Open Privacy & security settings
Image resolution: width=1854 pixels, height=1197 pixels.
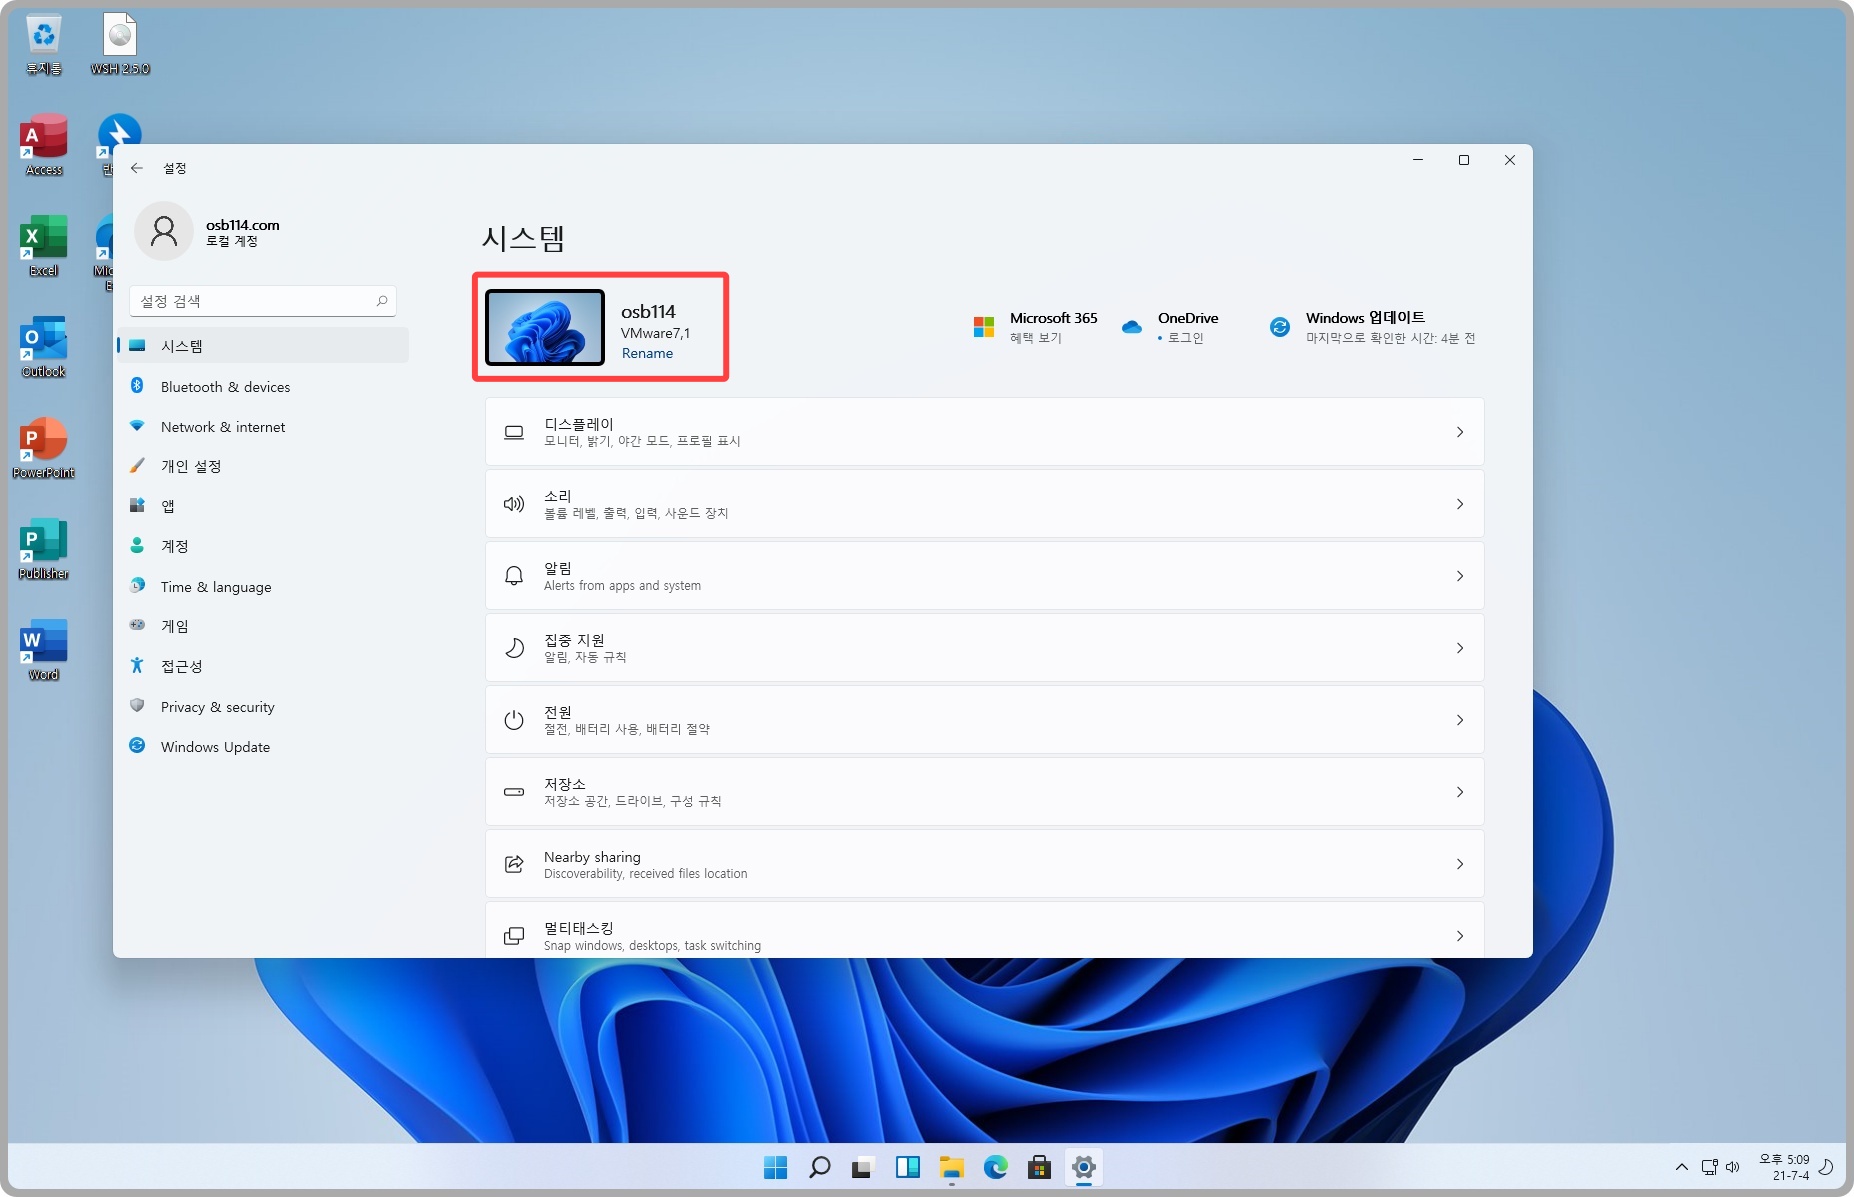click(x=263, y=707)
